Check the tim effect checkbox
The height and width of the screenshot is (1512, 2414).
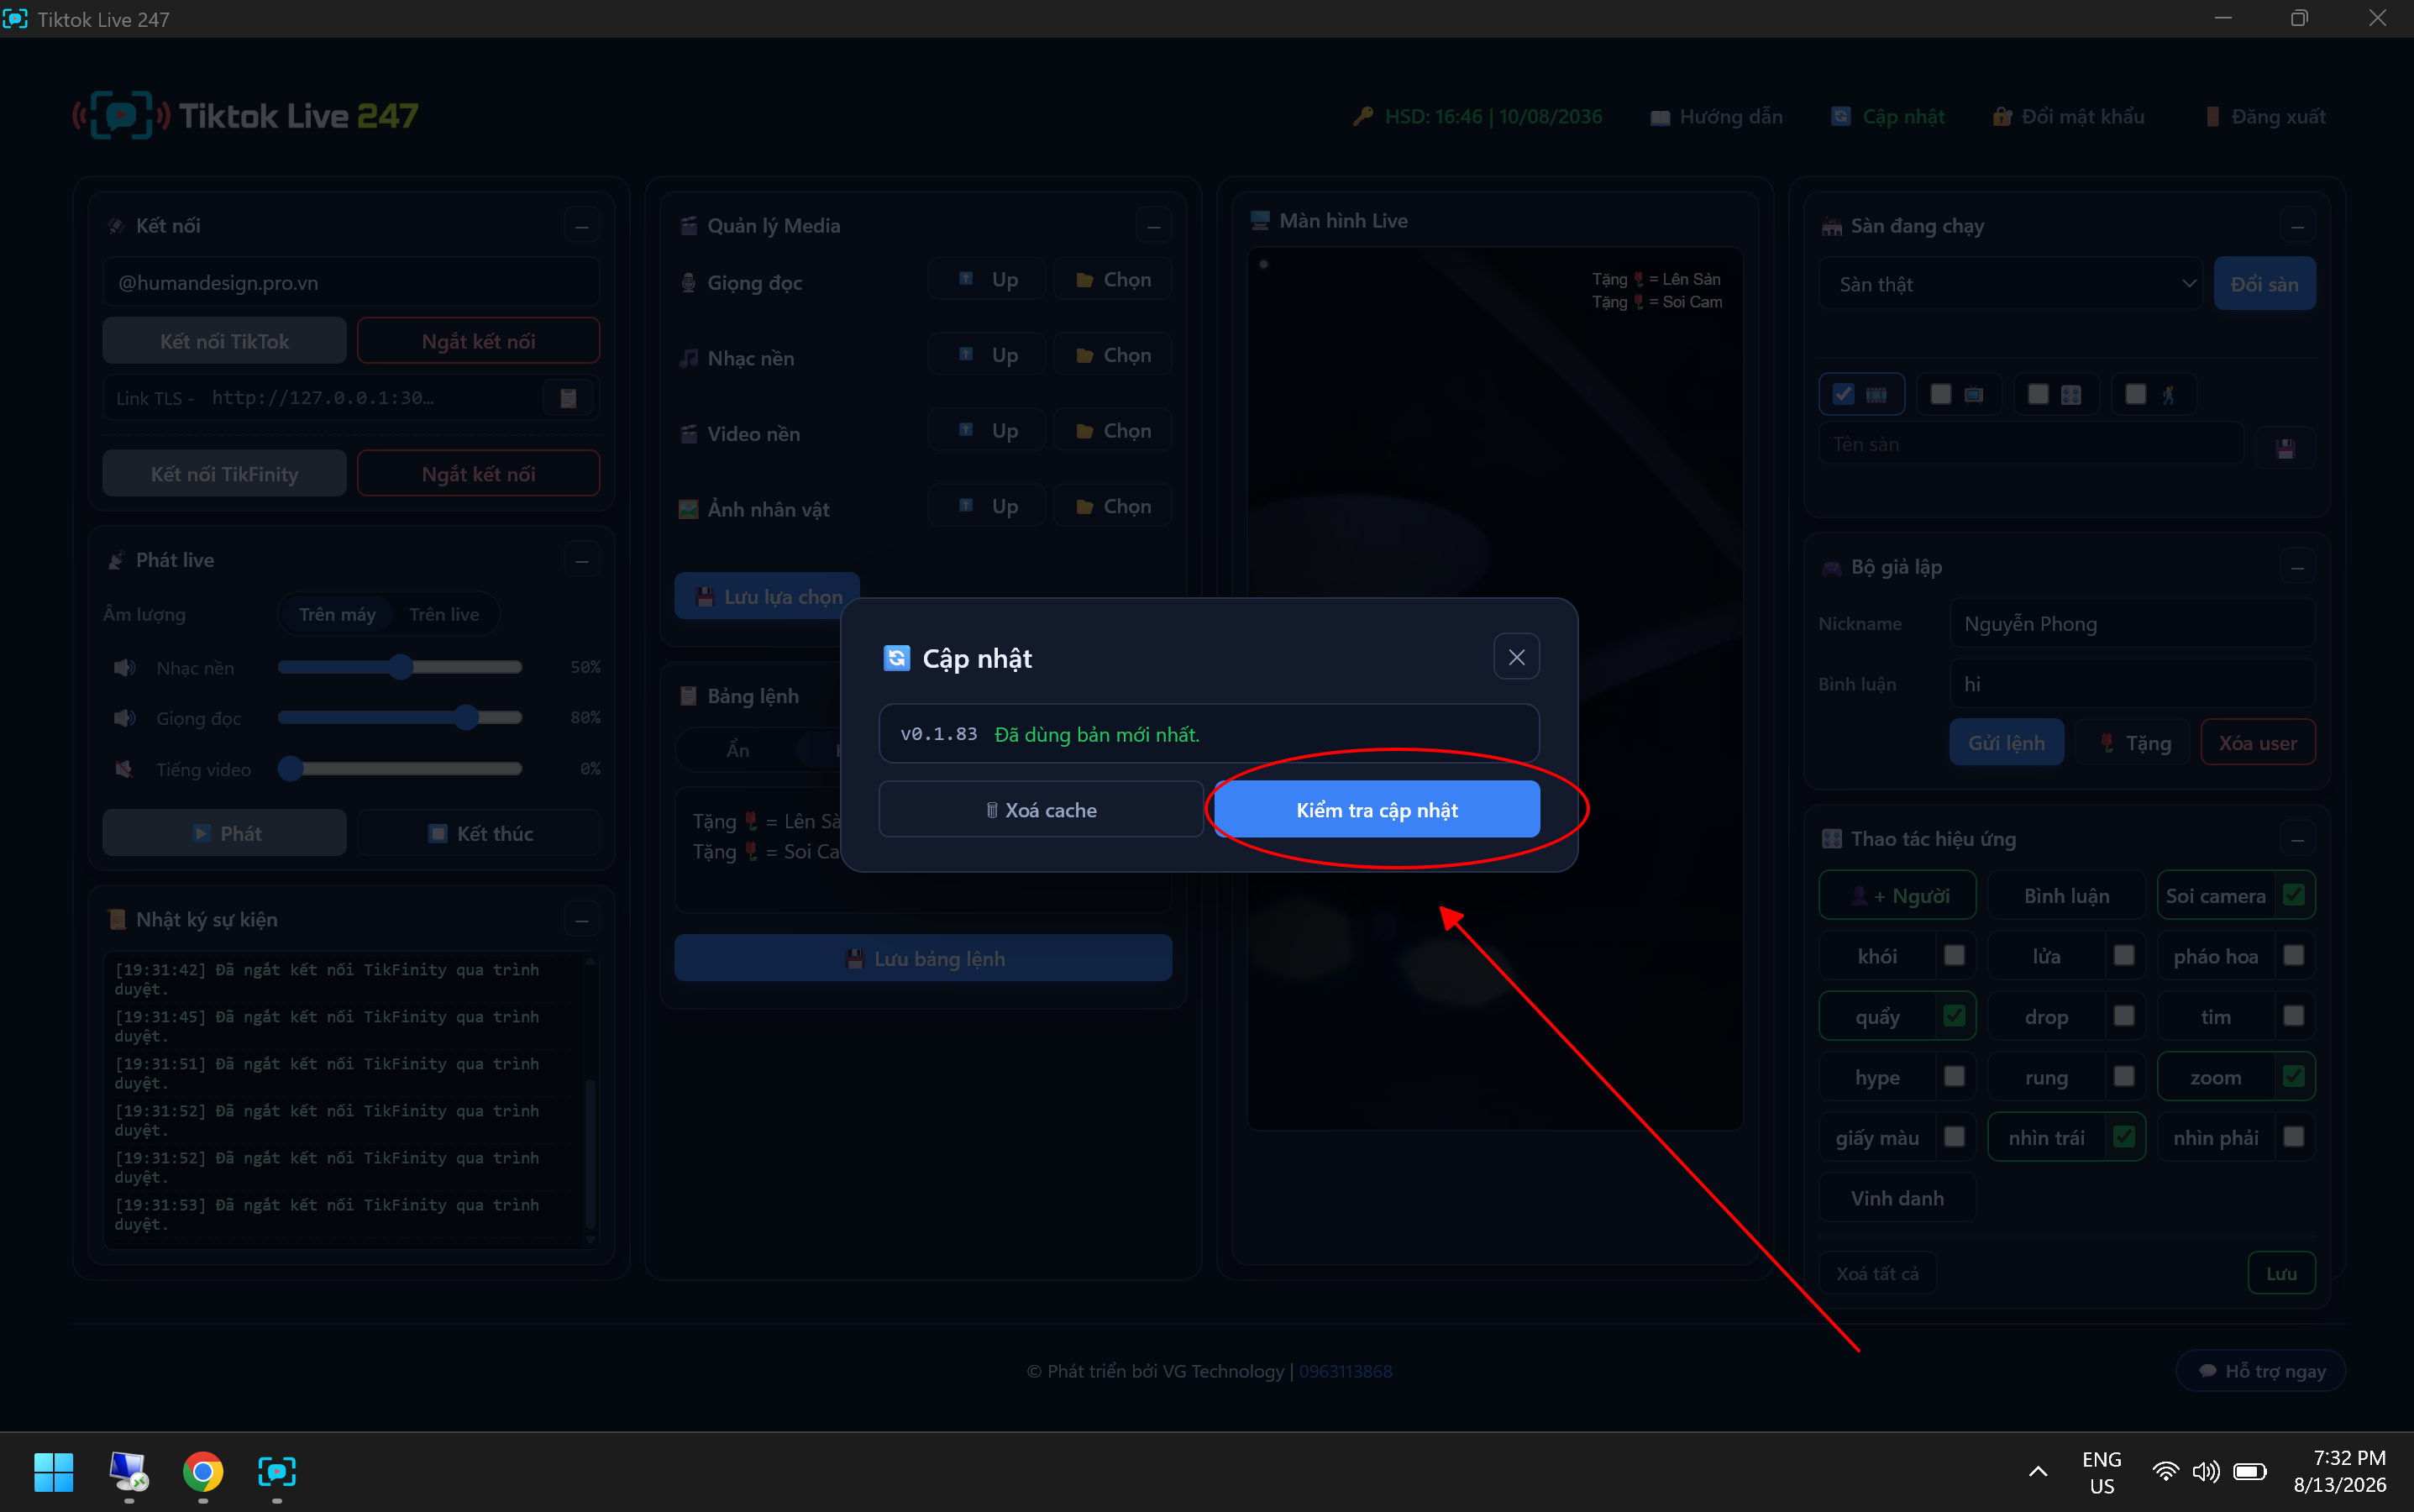(x=2293, y=1016)
